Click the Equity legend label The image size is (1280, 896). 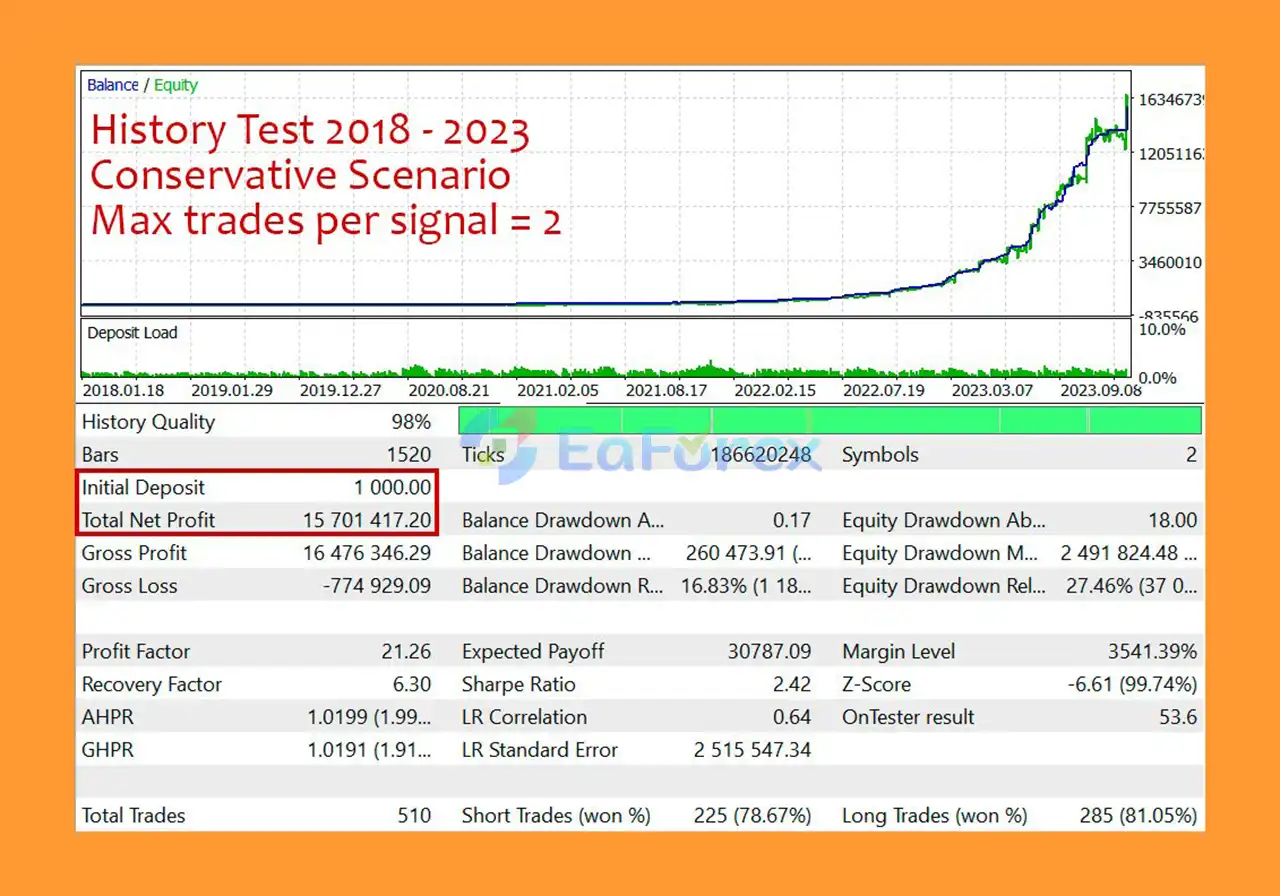(176, 85)
